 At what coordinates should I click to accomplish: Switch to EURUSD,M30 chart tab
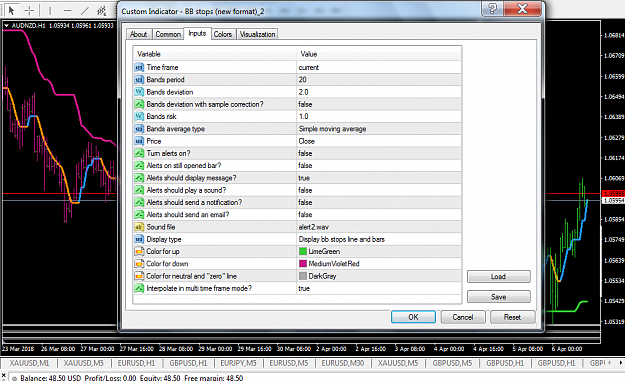click(x=343, y=363)
